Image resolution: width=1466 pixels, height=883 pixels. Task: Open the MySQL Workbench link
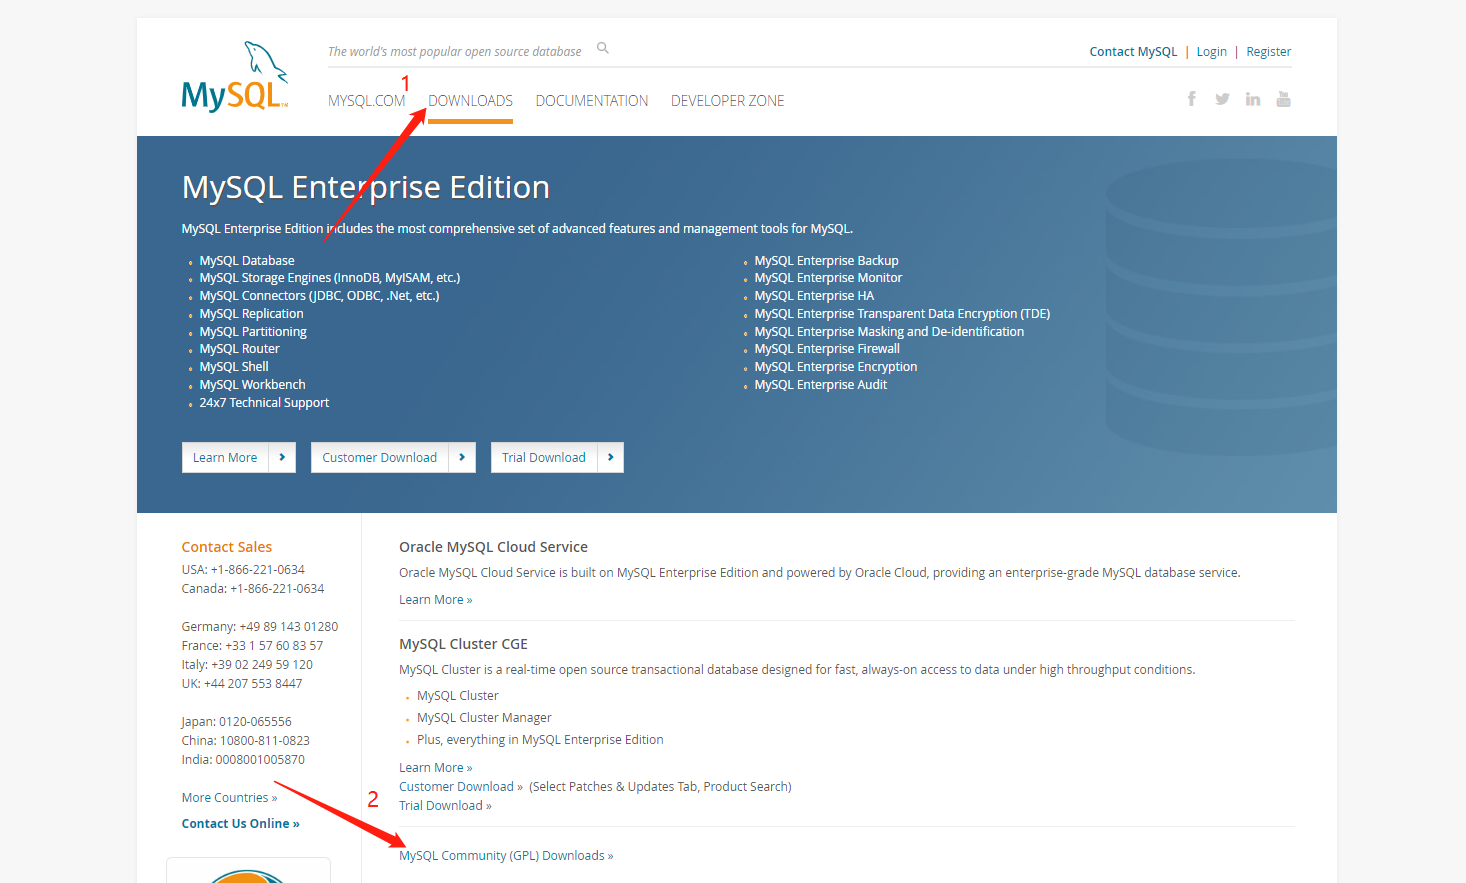(x=252, y=385)
